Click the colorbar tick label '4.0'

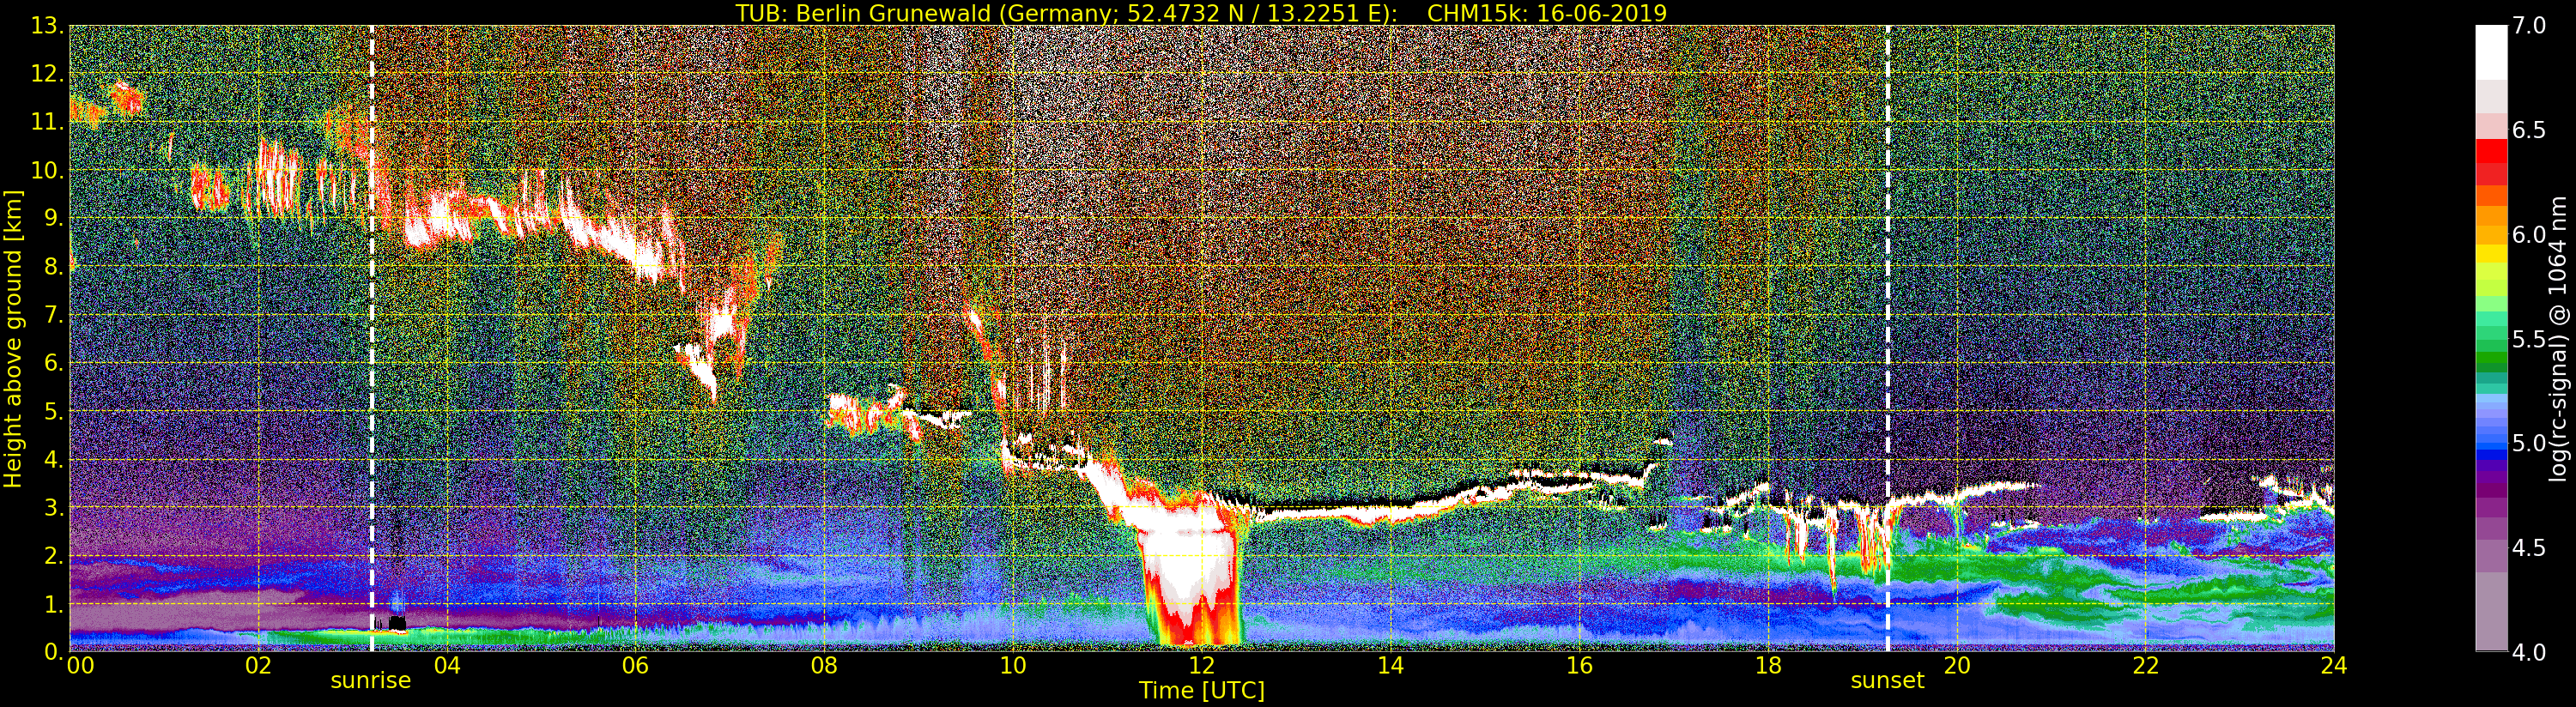pyautogui.click(x=2529, y=652)
